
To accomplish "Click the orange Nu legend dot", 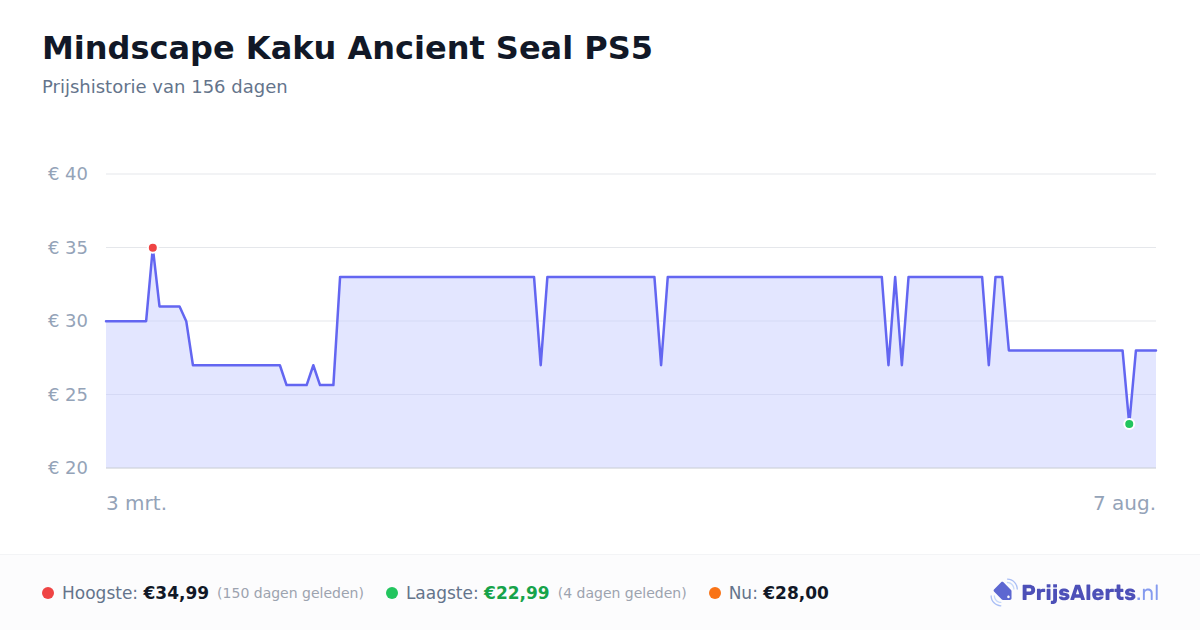I will (x=715, y=593).
